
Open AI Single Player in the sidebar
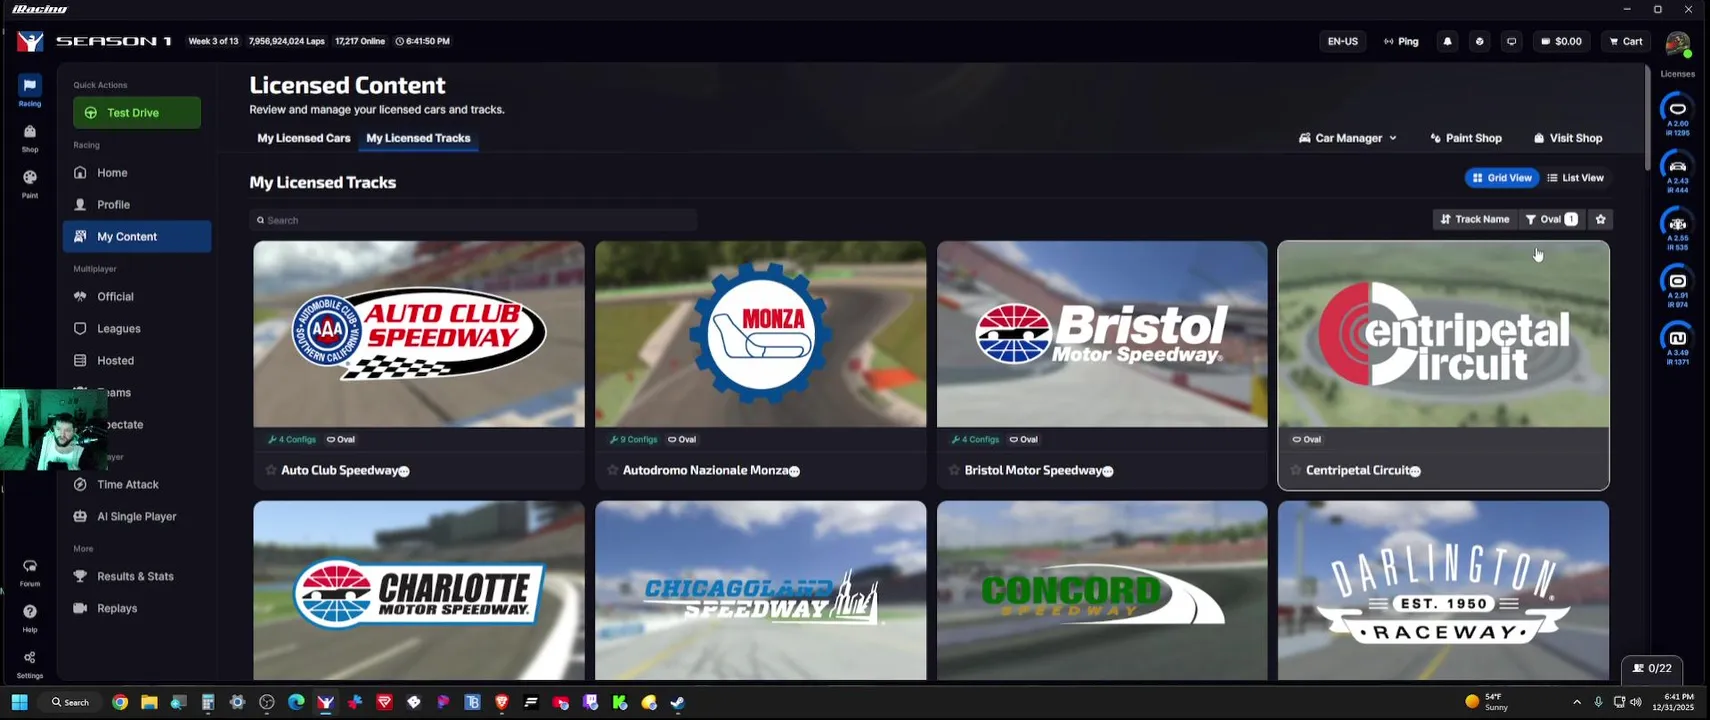137,517
